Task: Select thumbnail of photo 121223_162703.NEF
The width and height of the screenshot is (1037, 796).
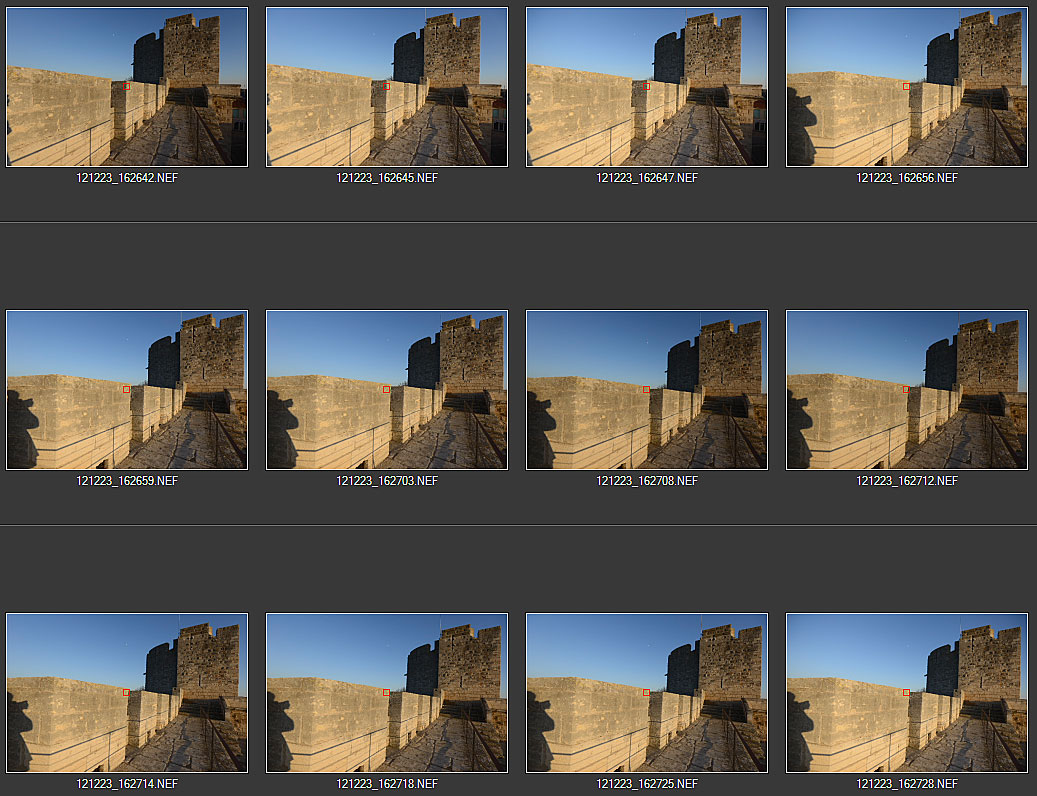Action: pos(387,390)
